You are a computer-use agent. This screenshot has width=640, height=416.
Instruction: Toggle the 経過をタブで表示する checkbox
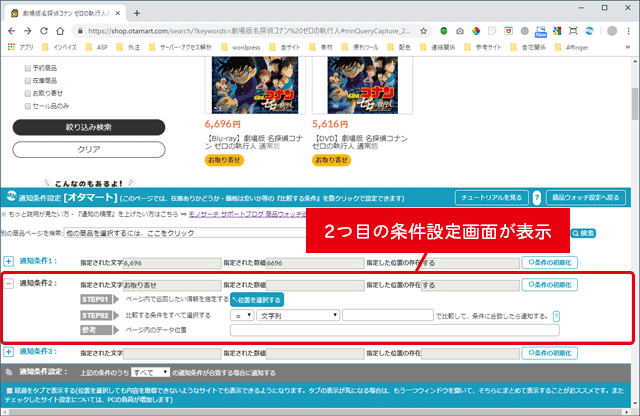9,391
